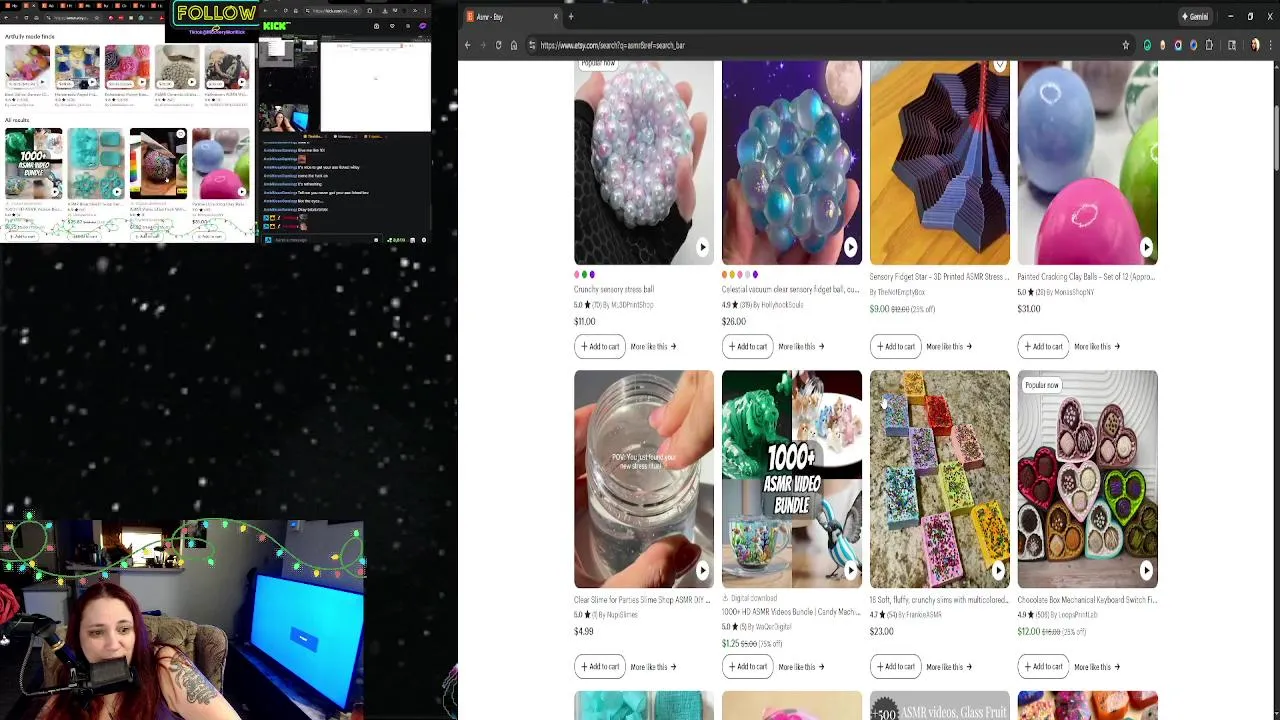Play video on Painted Cracking Clay Balls card
This screenshot has height=720, width=1280.
pyautogui.click(x=1146, y=247)
